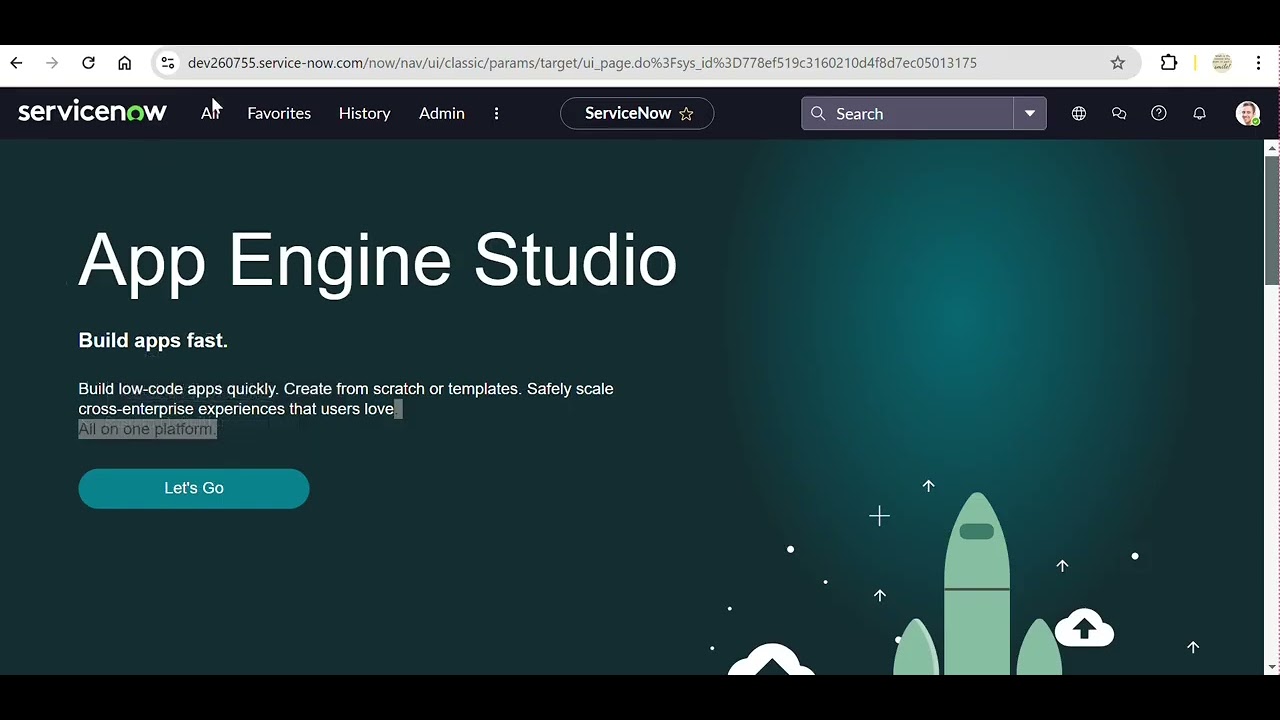
Task: Click the browser profile avatar icon
Action: 1222,63
